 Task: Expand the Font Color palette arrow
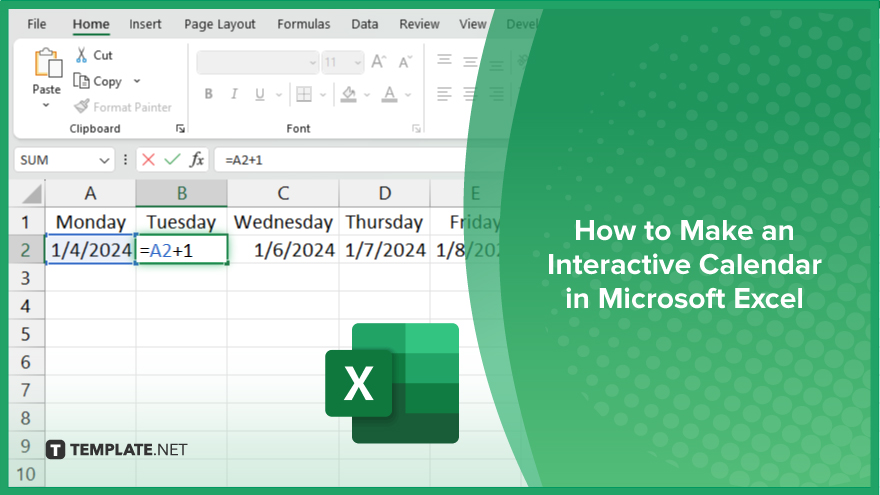click(408, 95)
